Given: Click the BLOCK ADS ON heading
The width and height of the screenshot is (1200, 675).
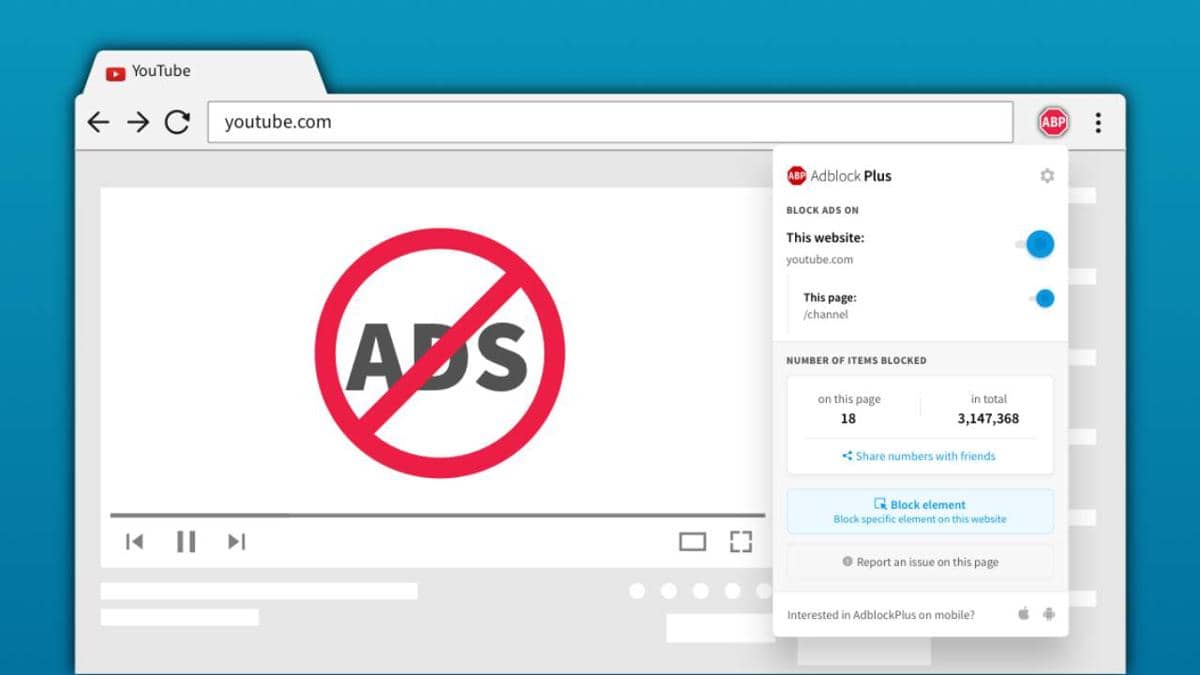Looking at the screenshot, I should tap(822, 211).
